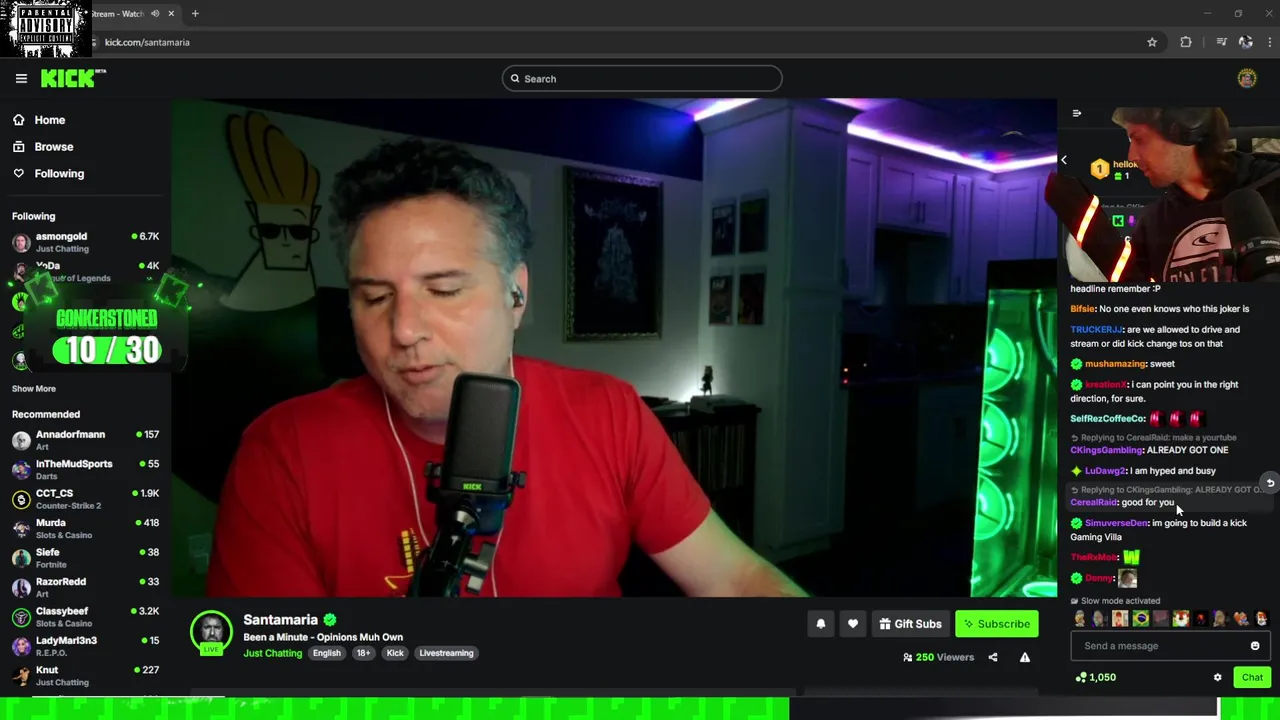Open a new browser tab
Viewport: 1280px width, 720px height.
195,14
